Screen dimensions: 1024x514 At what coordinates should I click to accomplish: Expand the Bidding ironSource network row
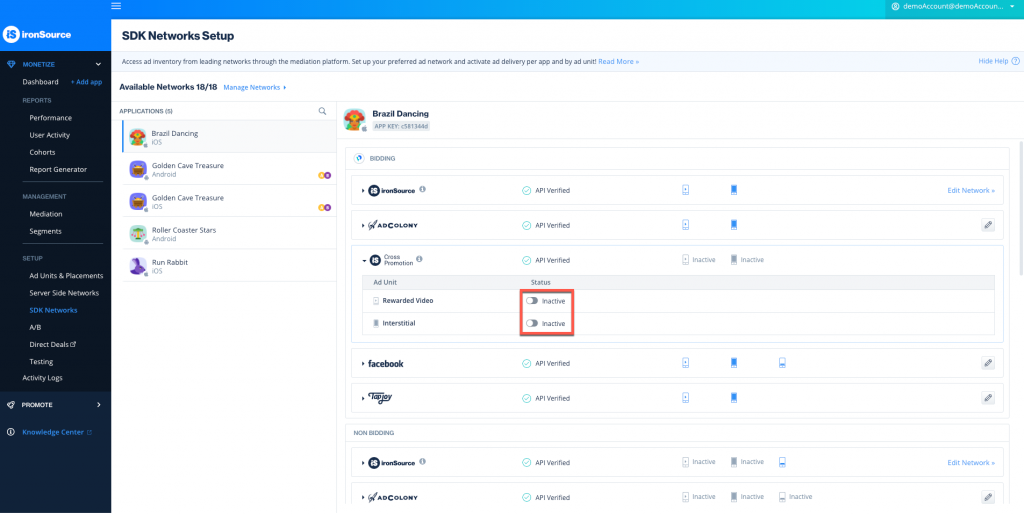click(363, 191)
